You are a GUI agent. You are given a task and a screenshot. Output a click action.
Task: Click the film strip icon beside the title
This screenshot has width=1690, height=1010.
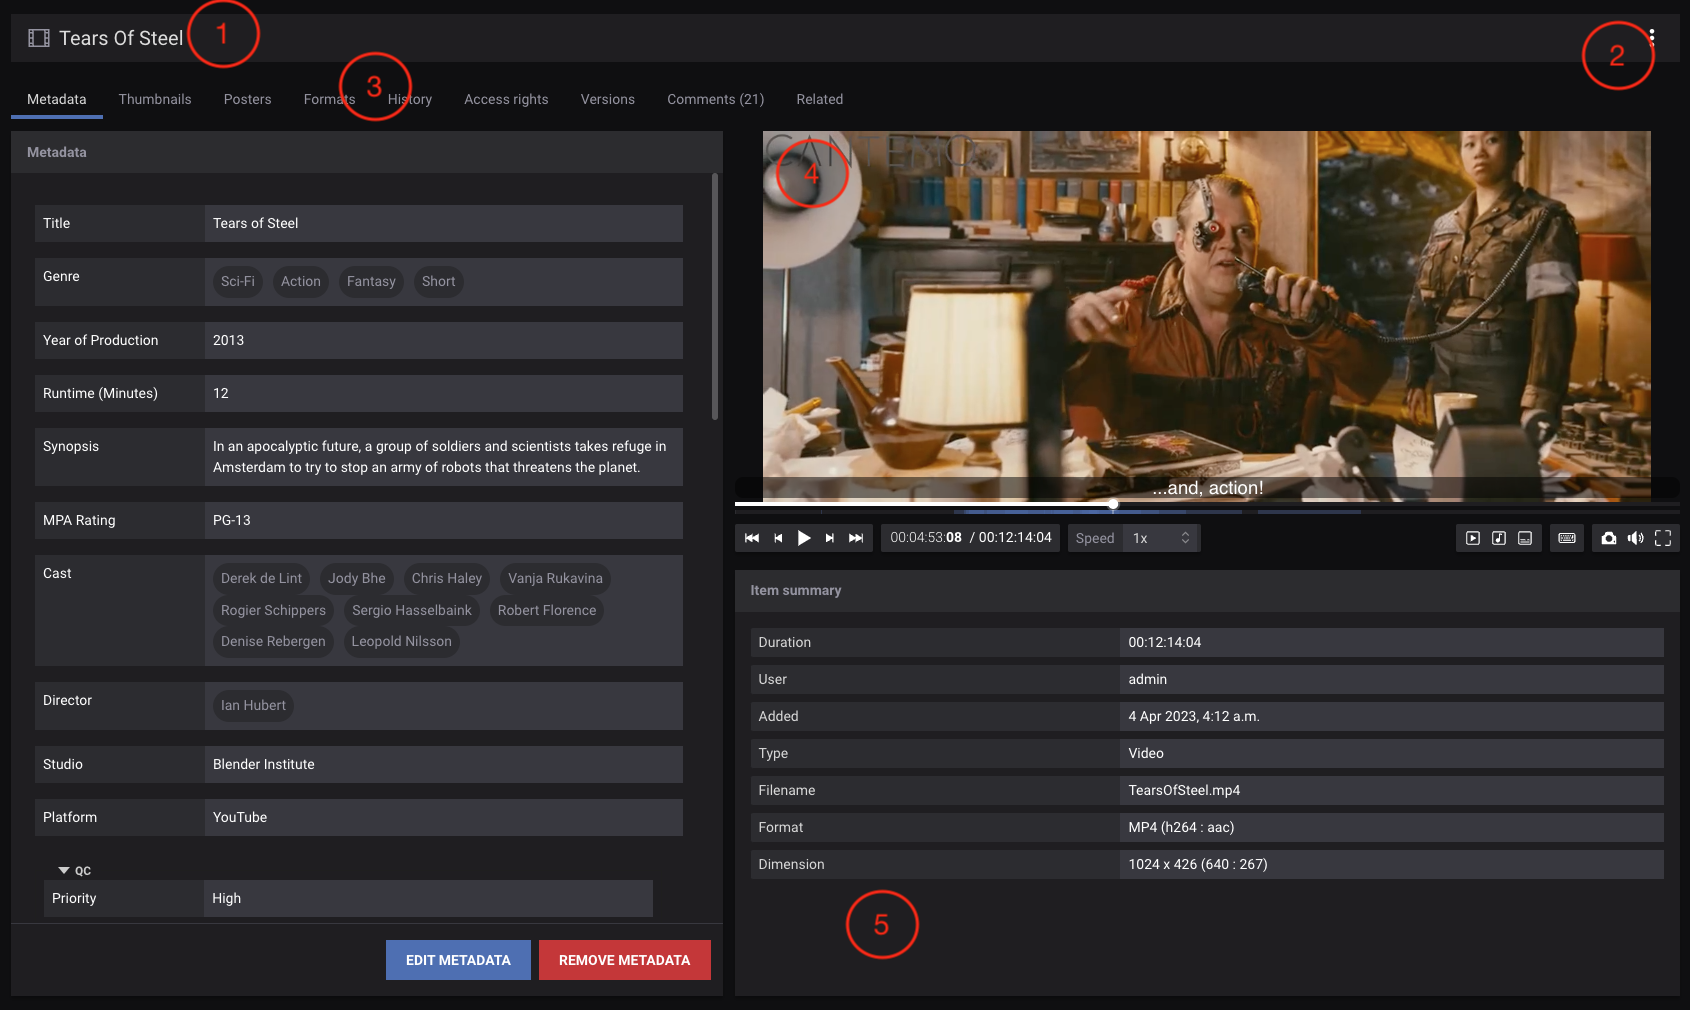39,38
